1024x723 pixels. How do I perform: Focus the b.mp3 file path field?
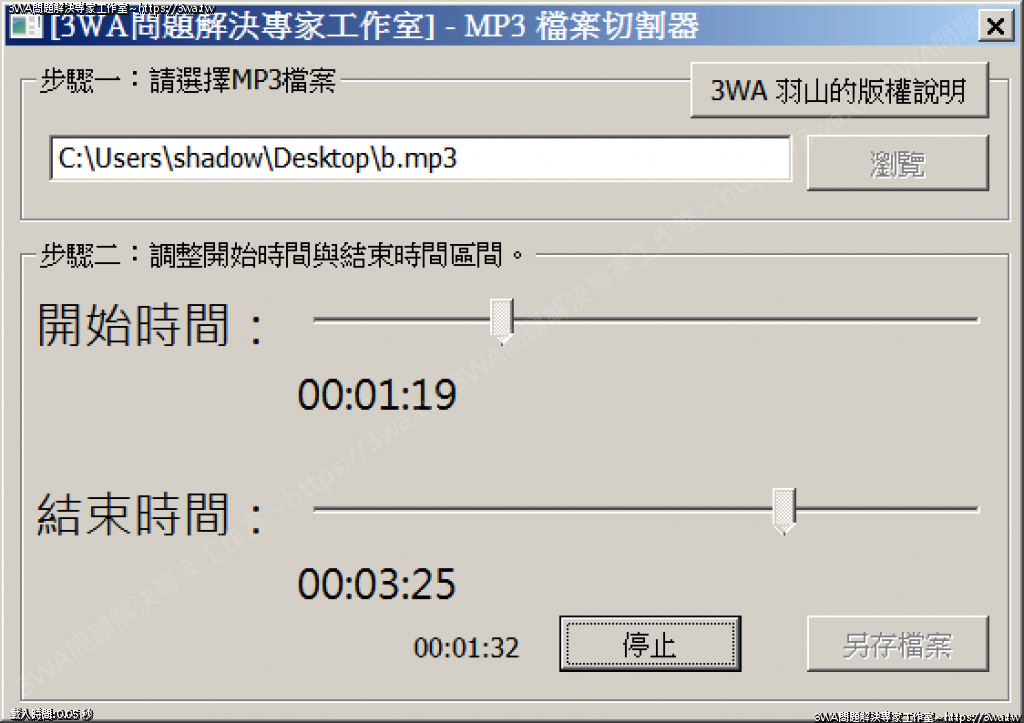coord(420,159)
